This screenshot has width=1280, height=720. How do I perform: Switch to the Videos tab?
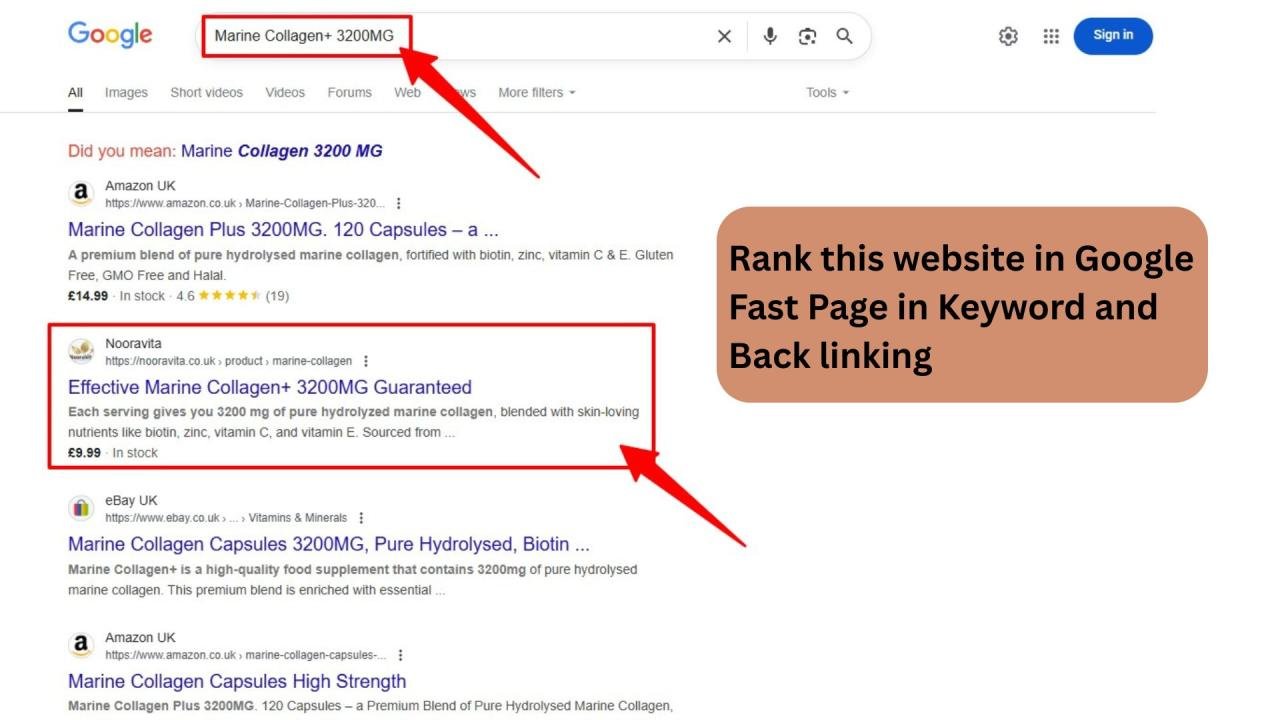point(285,93)
